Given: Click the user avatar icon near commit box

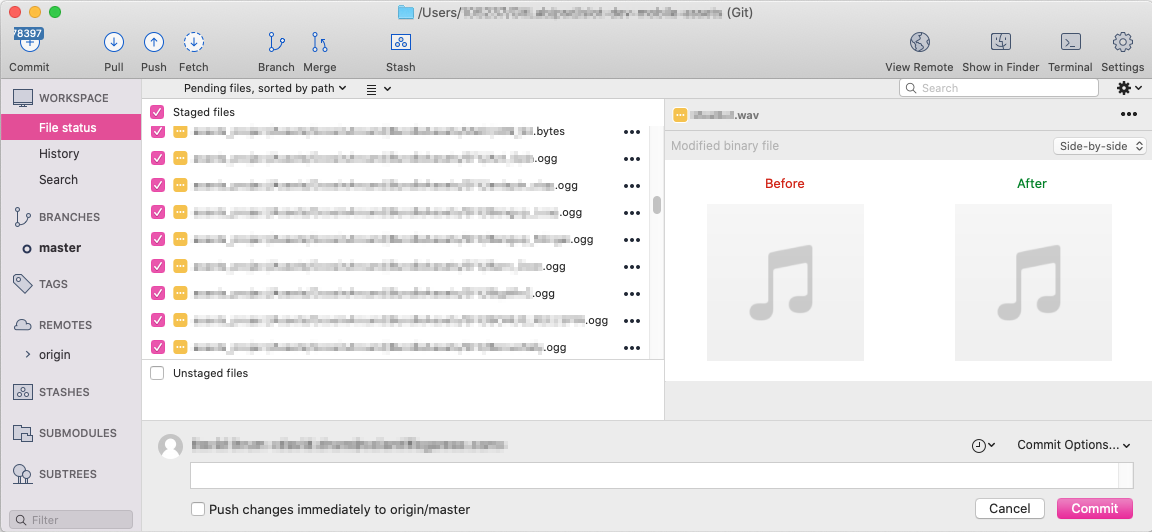Looking at the screenshot, I should coord(171,446).
